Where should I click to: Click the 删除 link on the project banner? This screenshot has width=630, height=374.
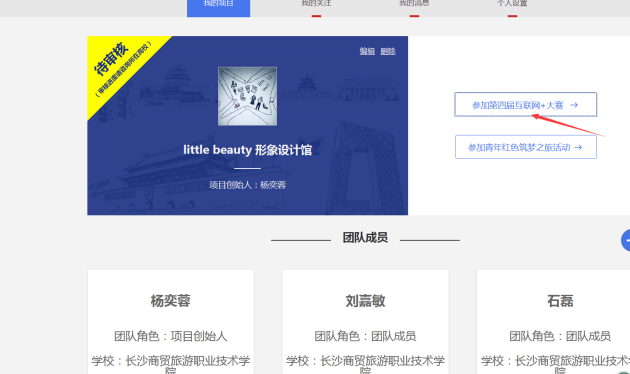[x=388, y=51]
